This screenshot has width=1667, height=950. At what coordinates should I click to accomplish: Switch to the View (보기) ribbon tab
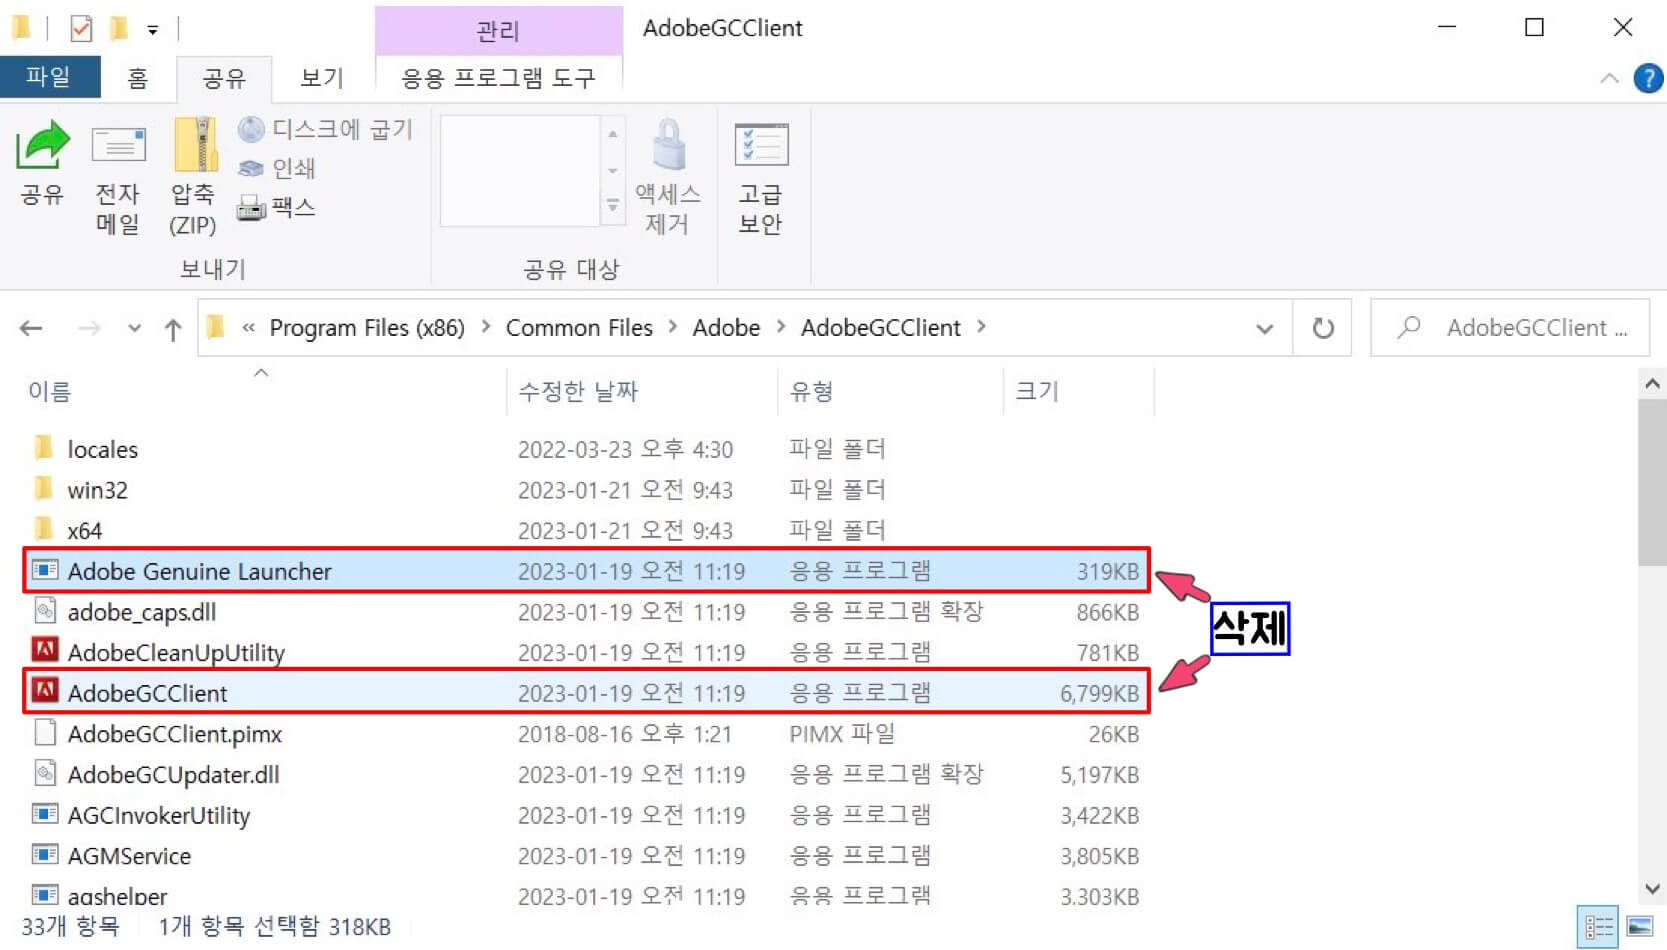coord(321,78)
